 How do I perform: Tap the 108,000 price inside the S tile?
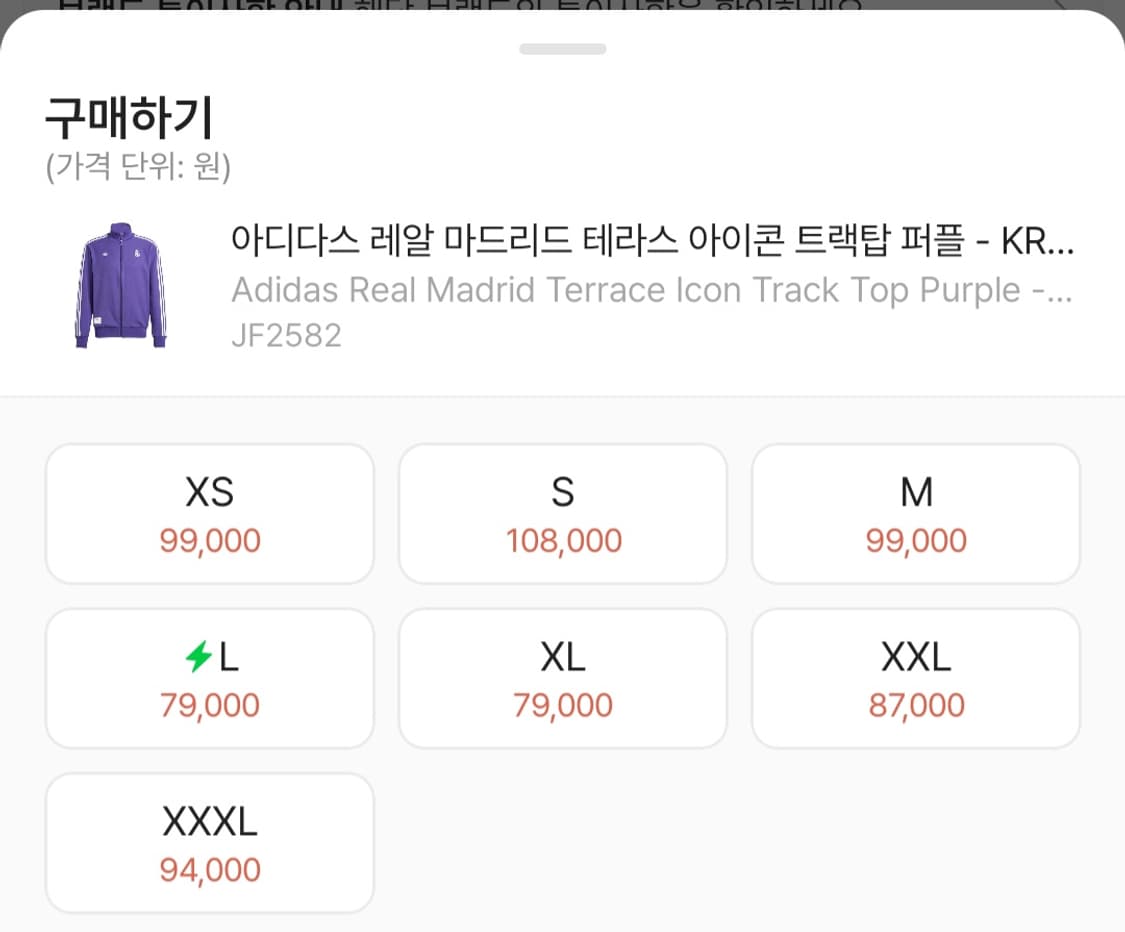point(562,540)
